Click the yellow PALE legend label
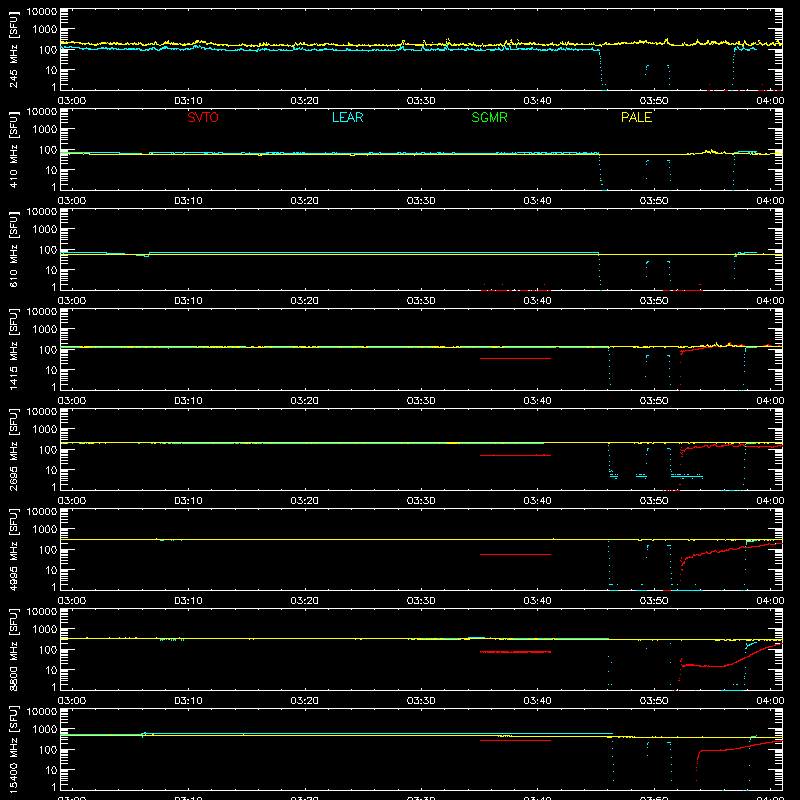The height and width of the screenshot is (800, 800). (x=636, y=117)
